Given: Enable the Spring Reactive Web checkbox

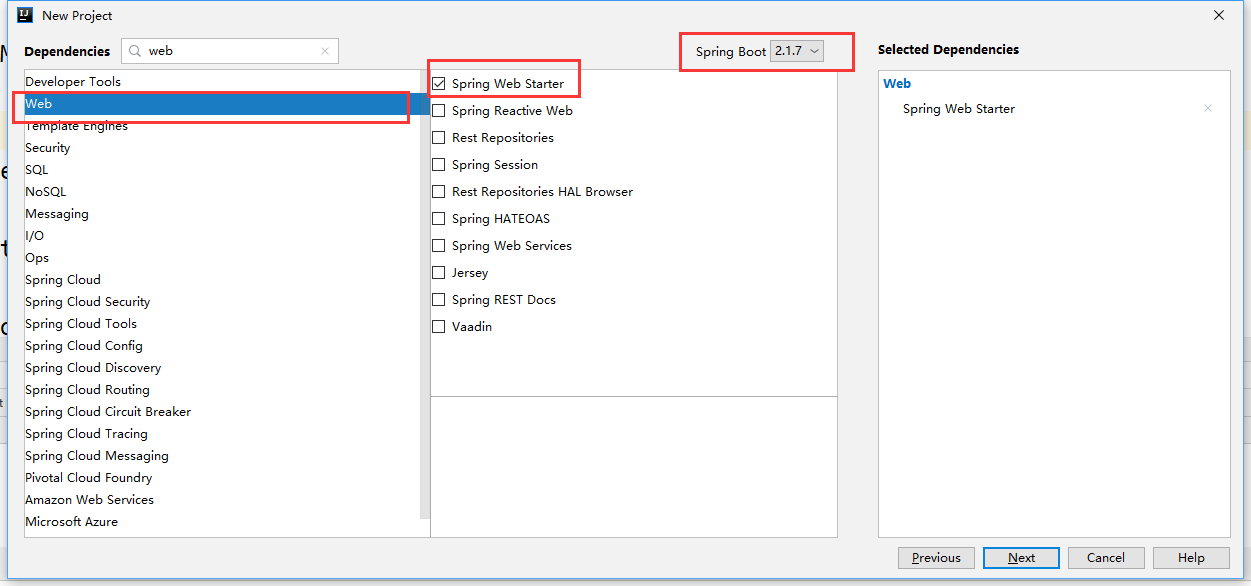Looking at the screenshot, I should point(438,111).
